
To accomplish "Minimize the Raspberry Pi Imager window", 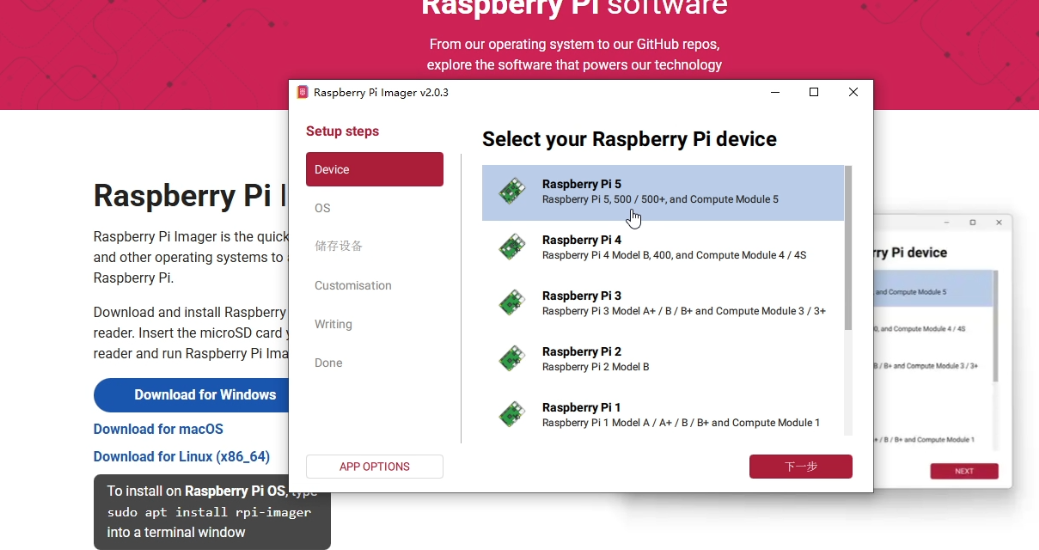I will (x=775, y=92).
